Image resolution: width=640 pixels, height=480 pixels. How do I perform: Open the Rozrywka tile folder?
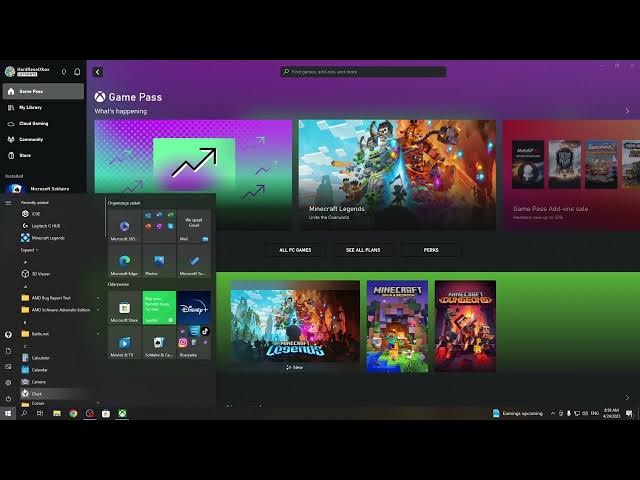[194, 342]
